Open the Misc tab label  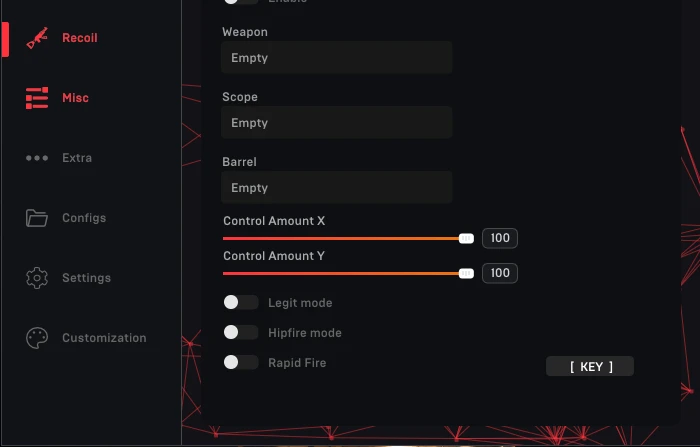click(x=75, y=98)
